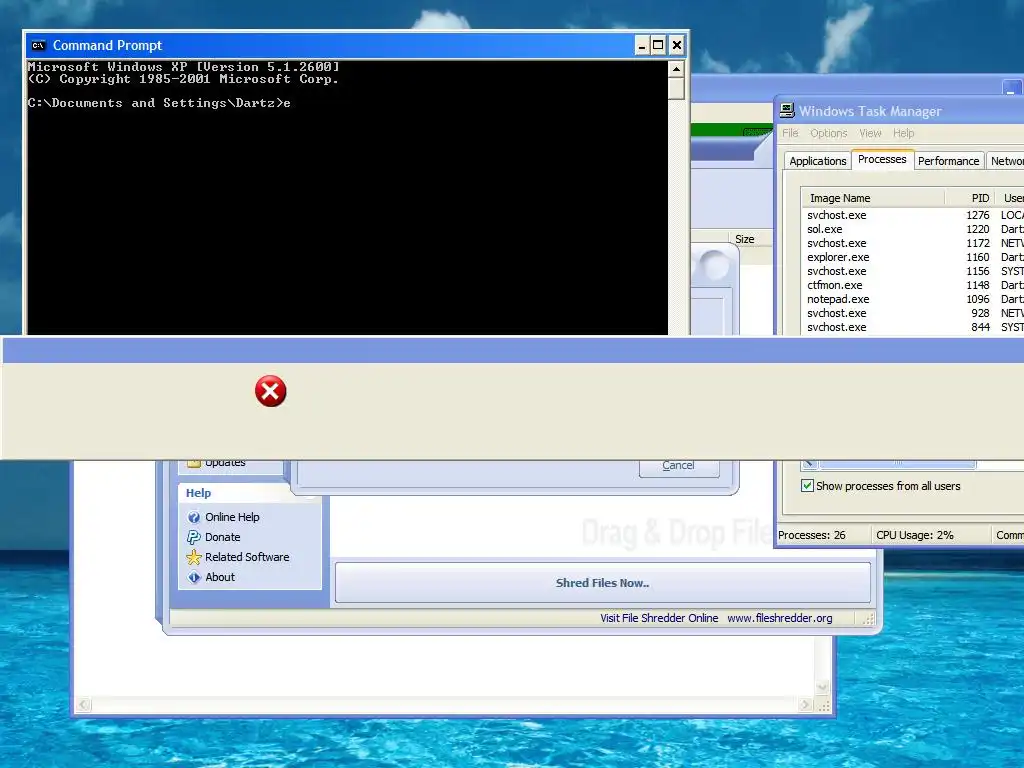
Task: Switch to the Applications tab
Action: tap(818, 161)
